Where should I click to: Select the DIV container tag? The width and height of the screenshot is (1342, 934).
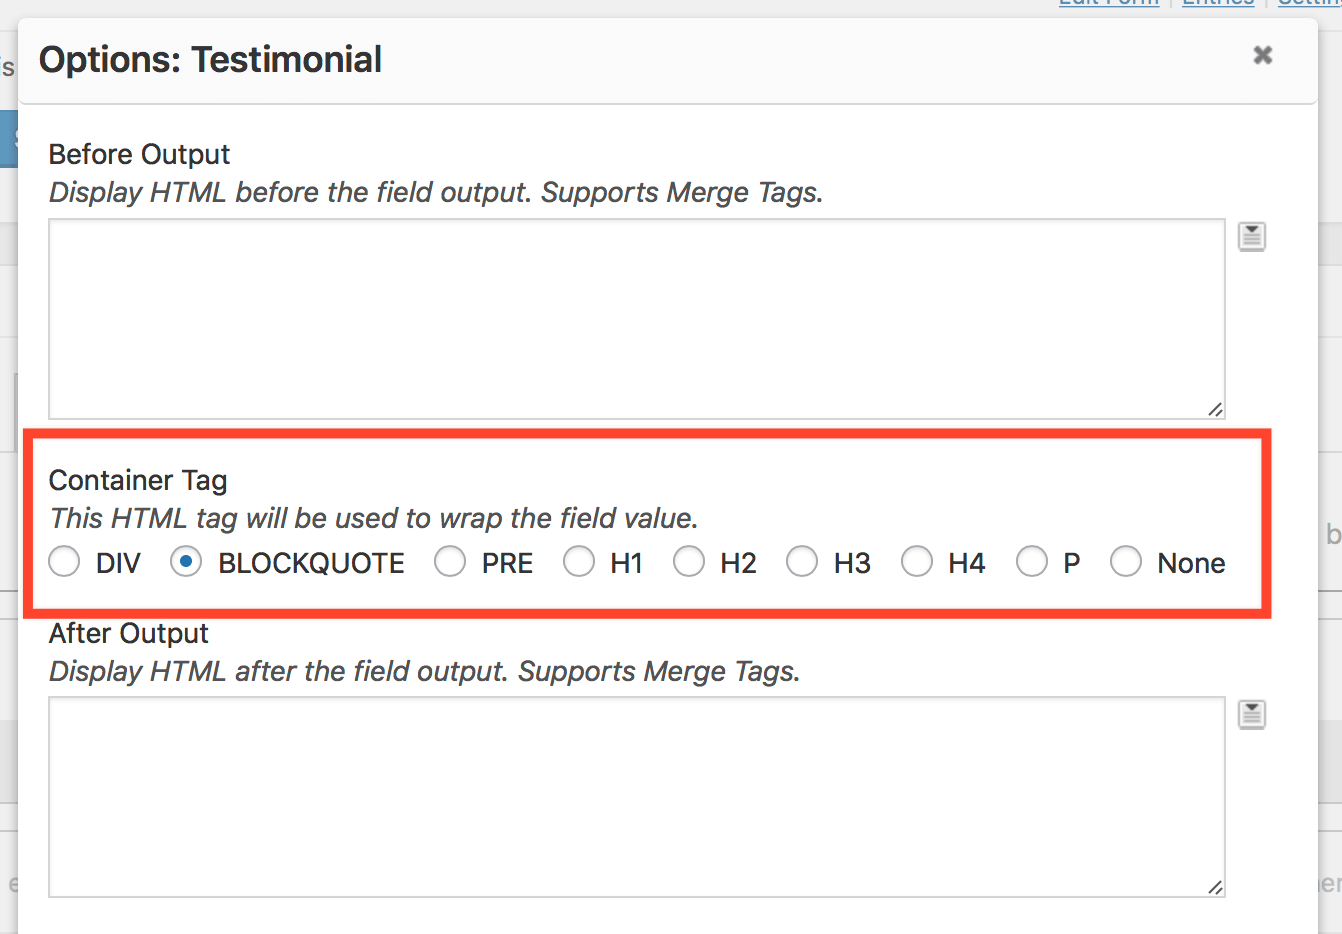click(x=65, y=562)
